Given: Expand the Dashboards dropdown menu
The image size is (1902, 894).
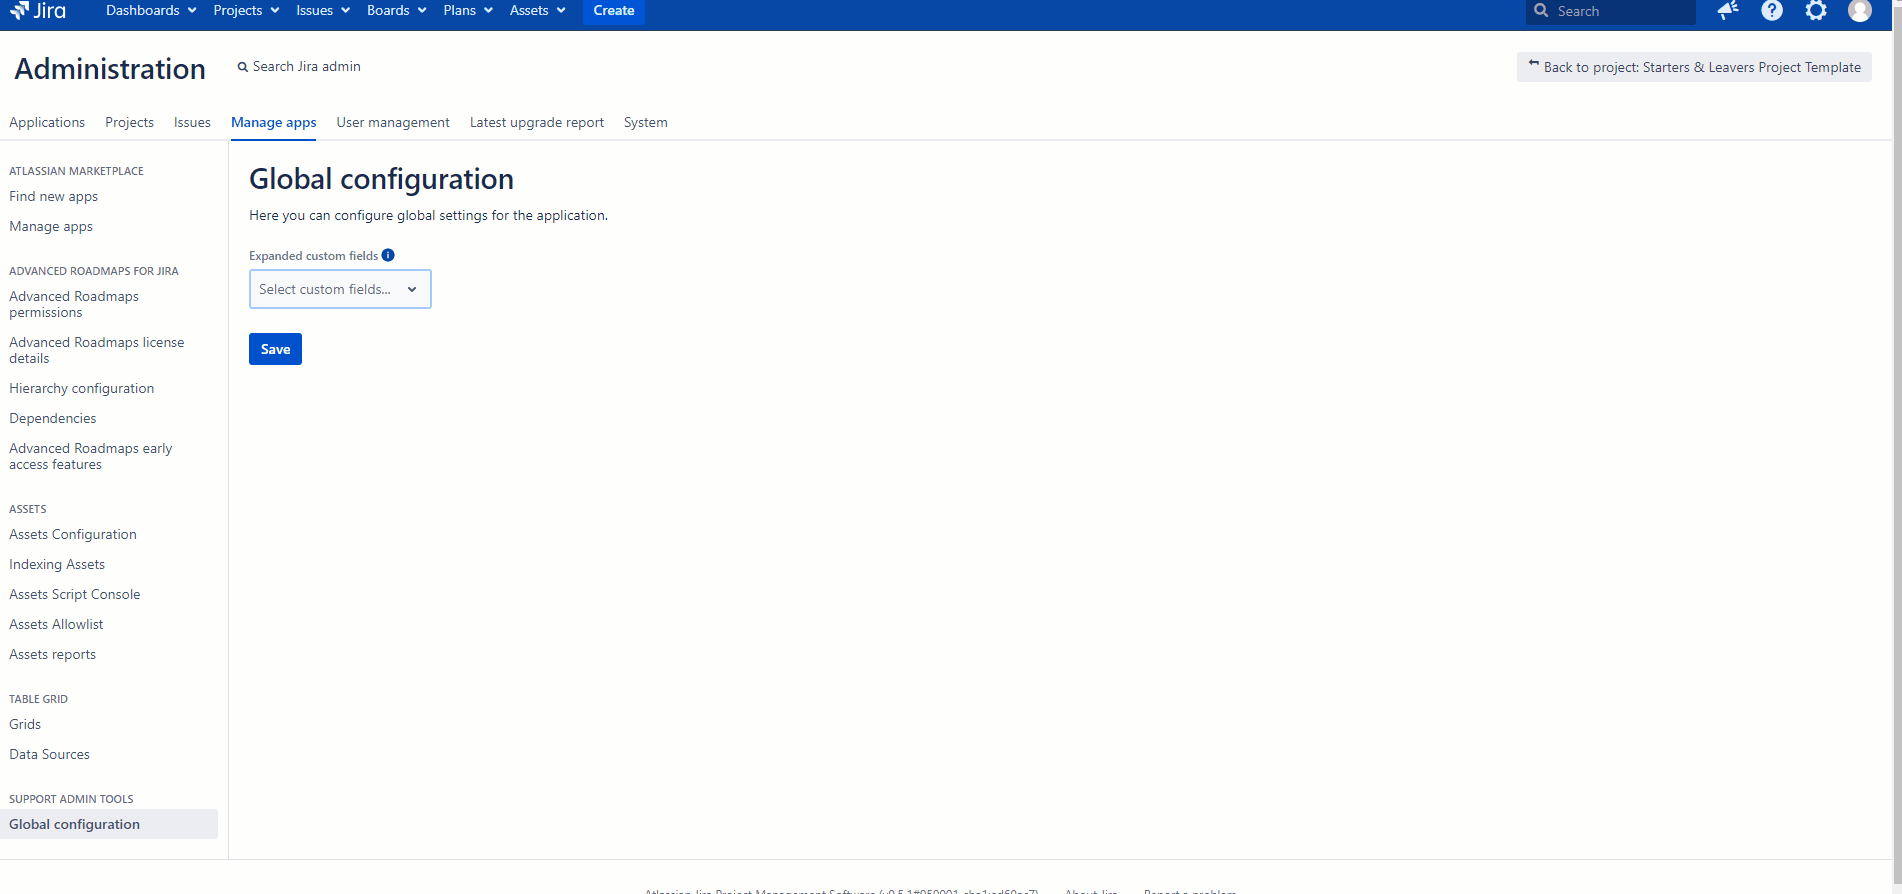Looking at the screenshot, I should (x=151, y=11).
